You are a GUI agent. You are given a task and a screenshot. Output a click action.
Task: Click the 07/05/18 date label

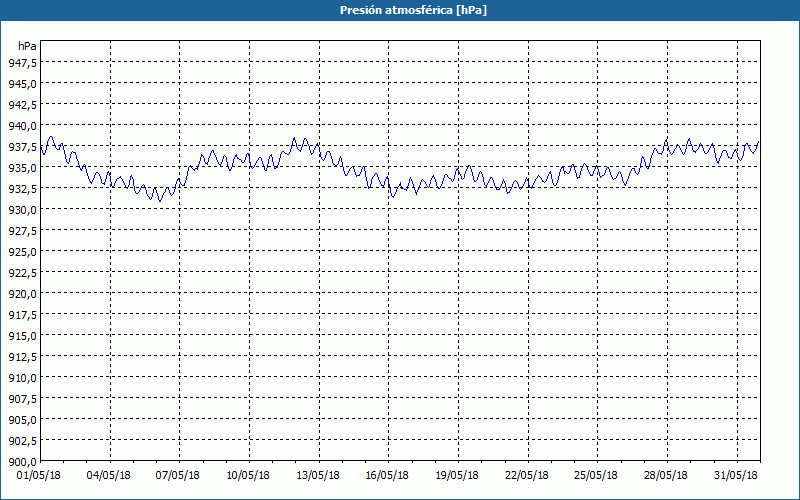(x=178, y=476)
